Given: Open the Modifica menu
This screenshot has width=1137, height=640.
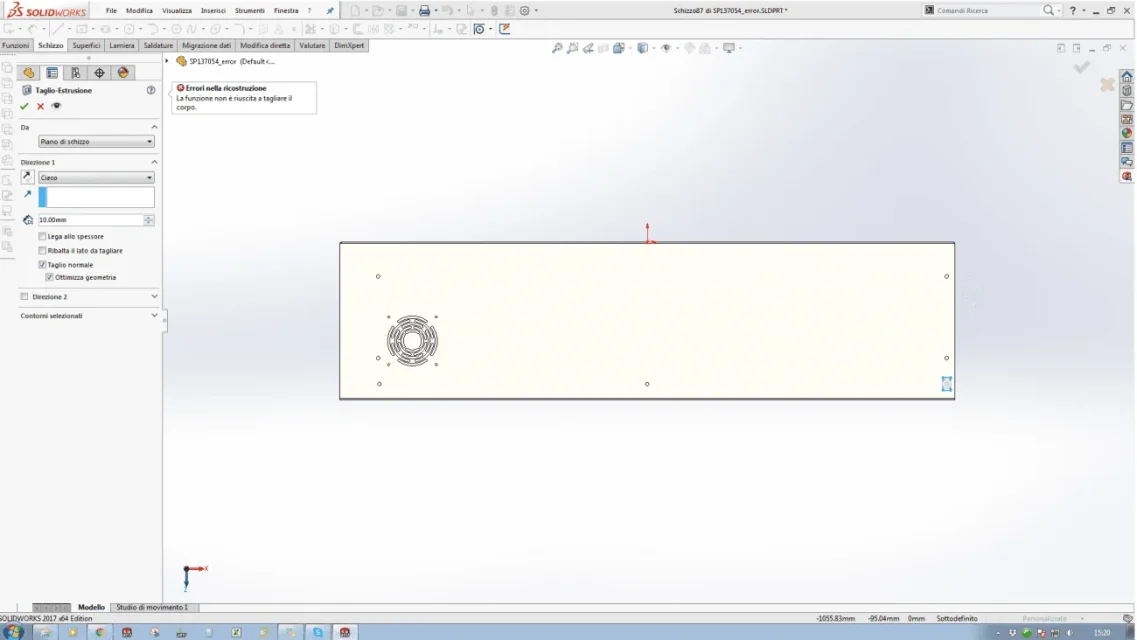Looking at the screenshot, I should (x=139, y=11).
